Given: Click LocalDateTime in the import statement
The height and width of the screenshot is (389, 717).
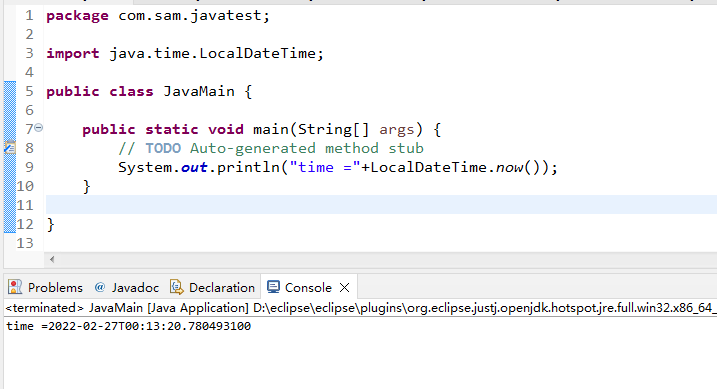Looking at the screenshot, I should (257, 53).
